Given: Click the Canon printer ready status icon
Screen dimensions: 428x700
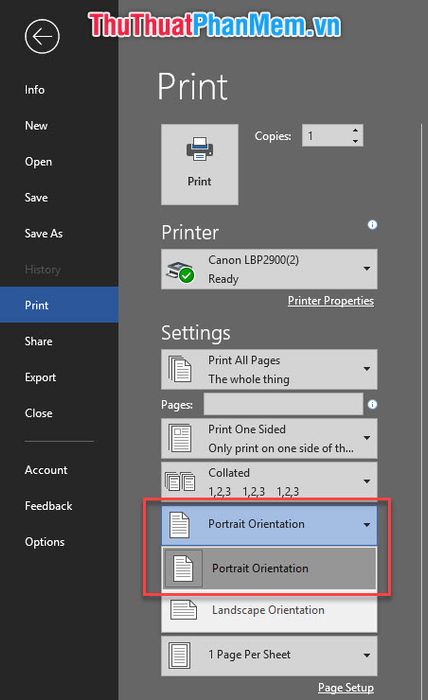Looking at the screenshot, I should (180, 271).
